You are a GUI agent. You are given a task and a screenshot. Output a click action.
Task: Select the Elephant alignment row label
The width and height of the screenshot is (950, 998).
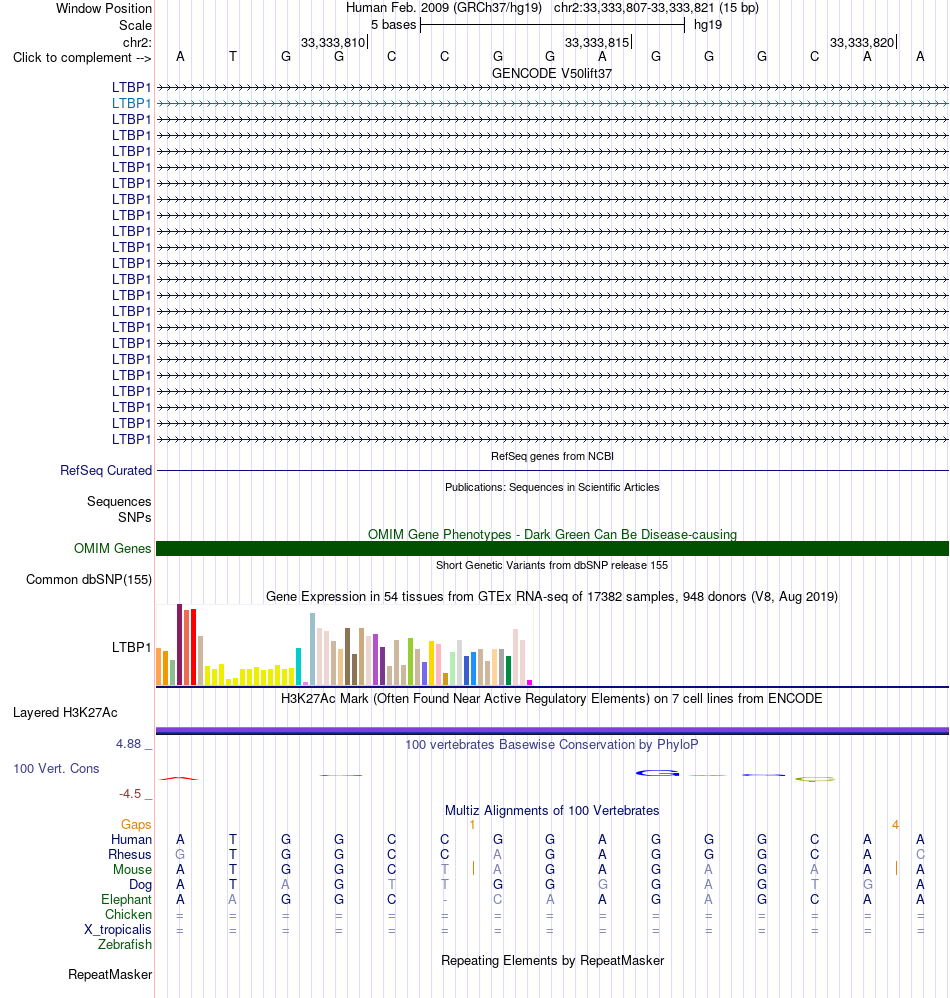pos(126,899)
